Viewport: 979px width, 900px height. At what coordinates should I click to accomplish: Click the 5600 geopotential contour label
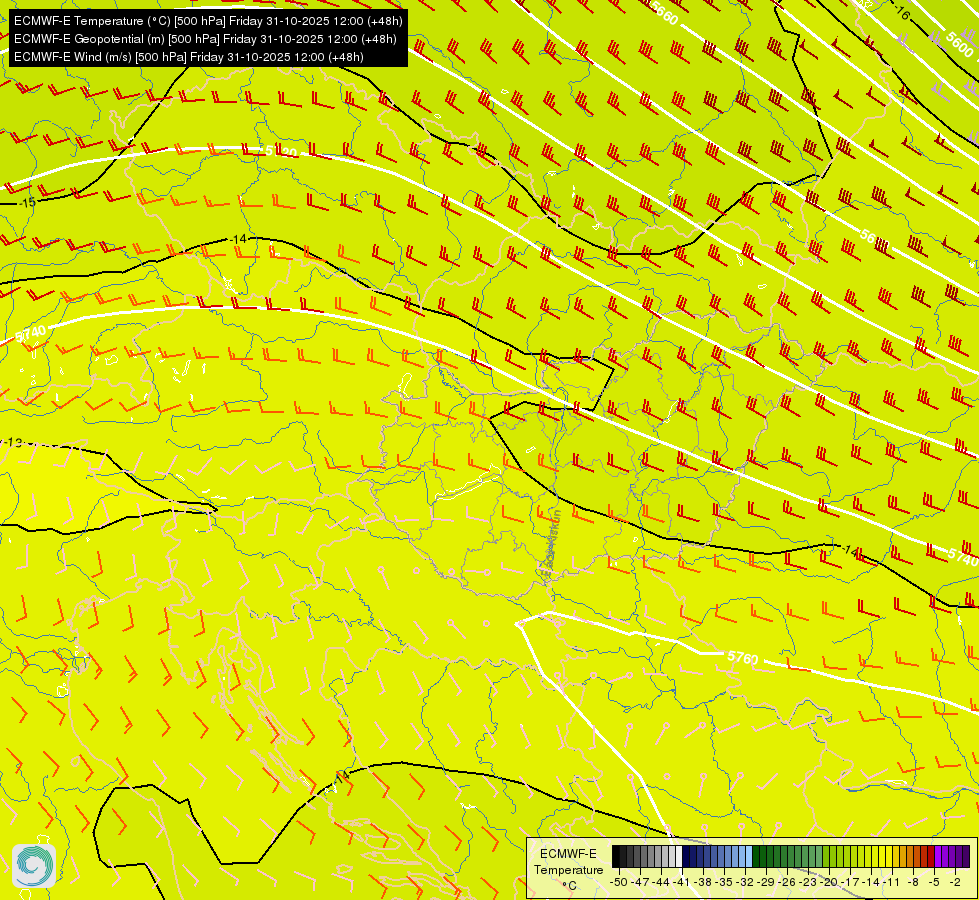pos(959,44)
